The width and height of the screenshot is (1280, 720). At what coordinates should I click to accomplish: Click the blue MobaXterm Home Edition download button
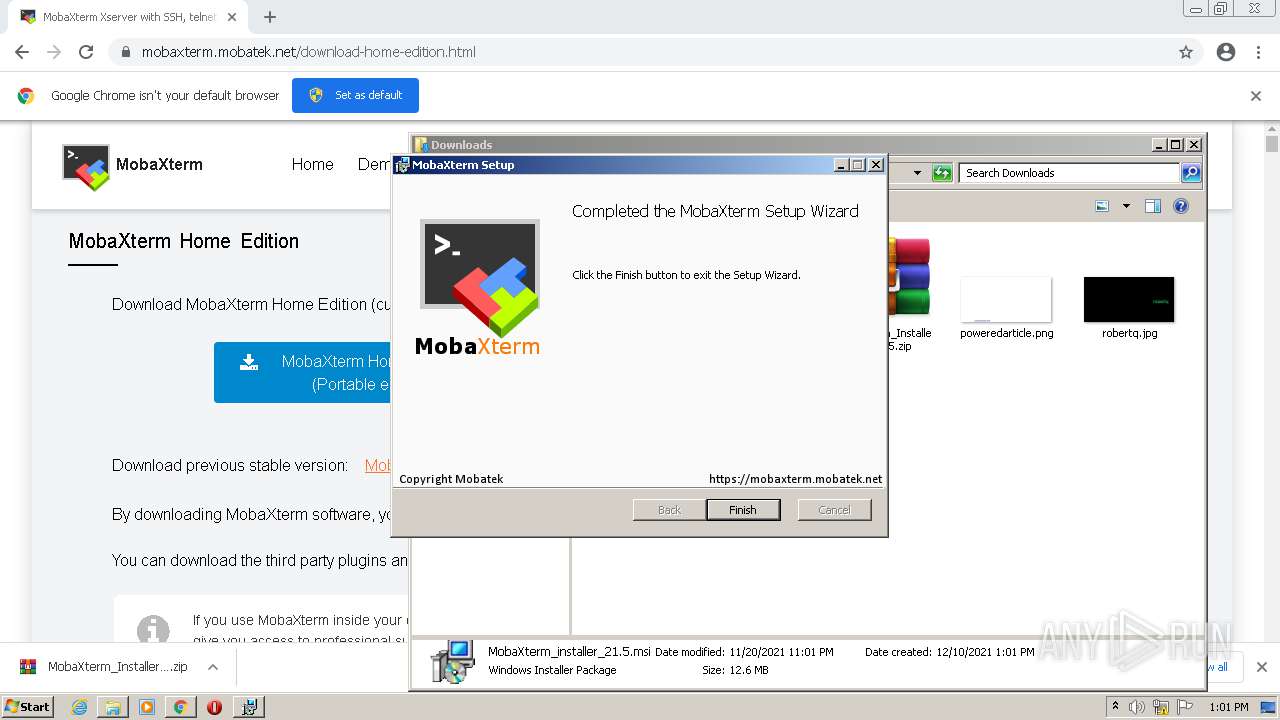pos(303,372)
